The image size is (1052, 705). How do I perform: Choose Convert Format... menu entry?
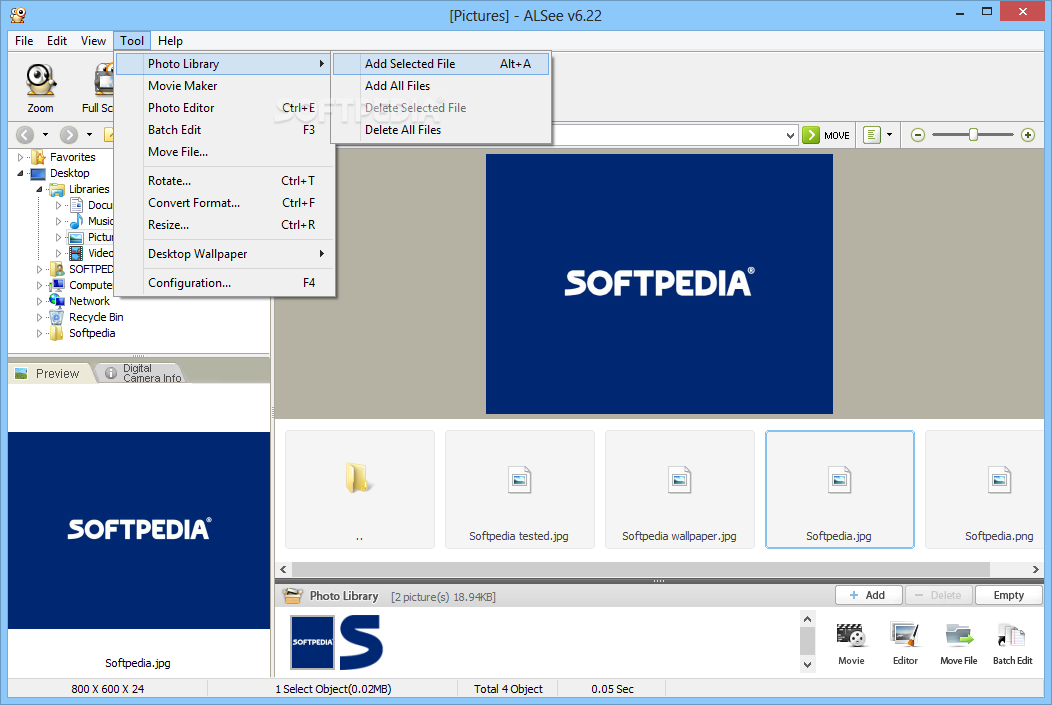224,203
